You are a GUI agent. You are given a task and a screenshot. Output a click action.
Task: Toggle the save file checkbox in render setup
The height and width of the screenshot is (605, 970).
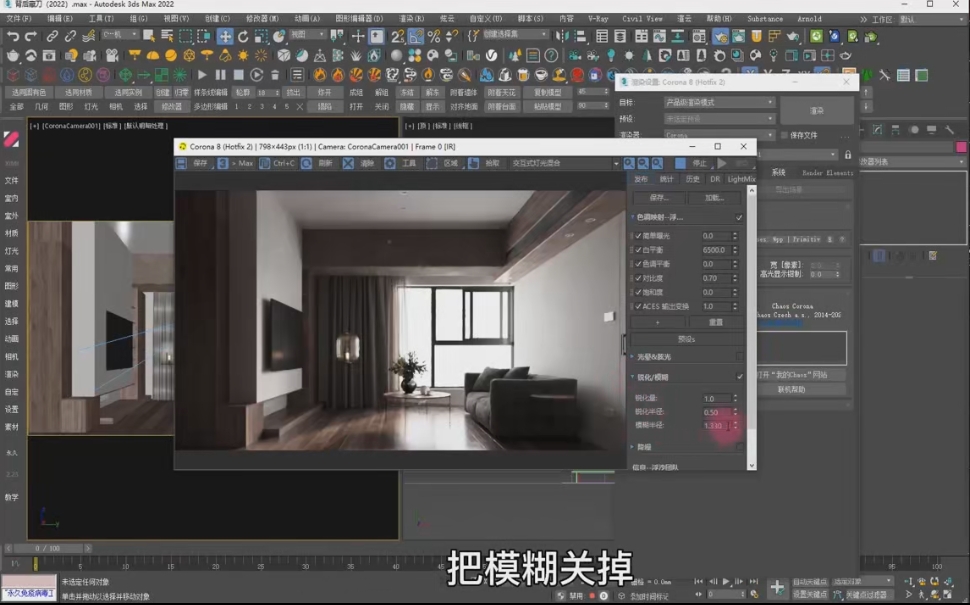click(784, 135)
